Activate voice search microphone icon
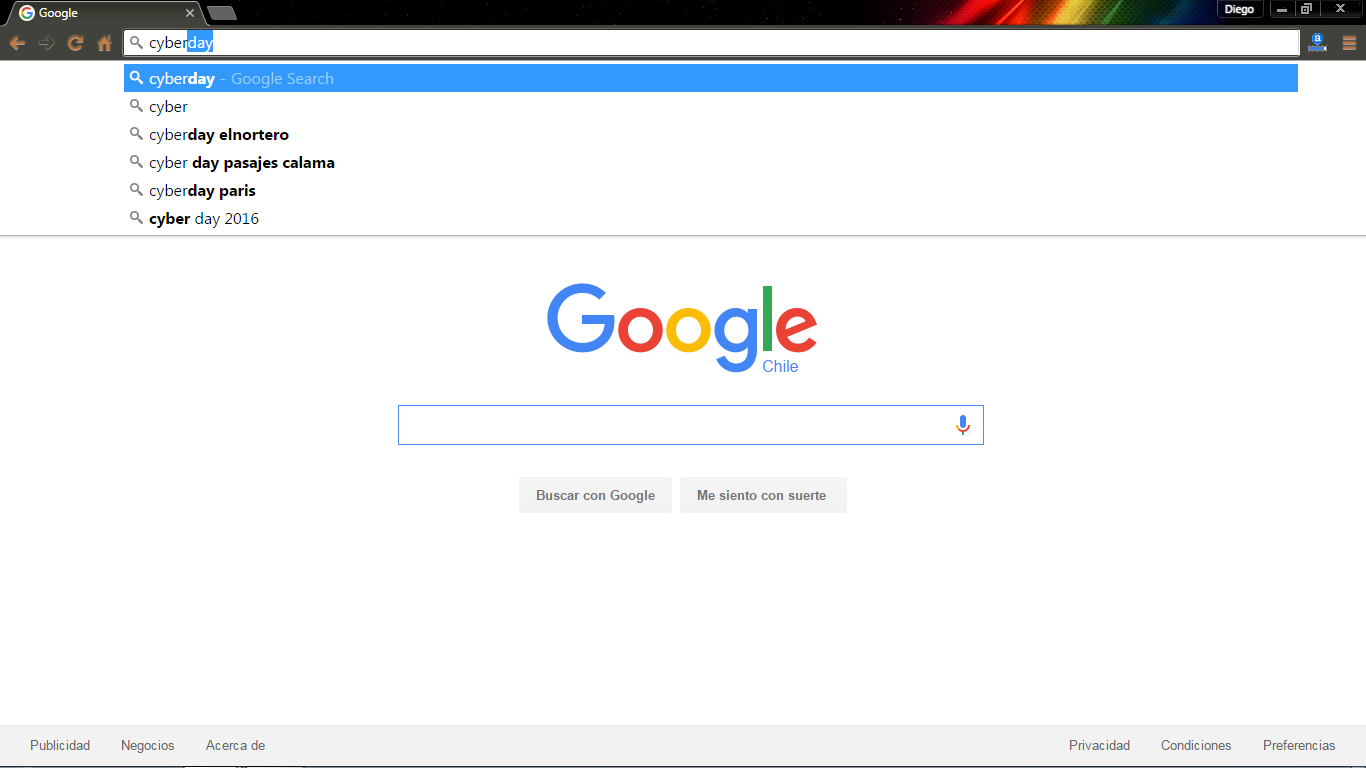Viewport: 1366px width, 768px height. pyautogui.click(x=963, y=425)
